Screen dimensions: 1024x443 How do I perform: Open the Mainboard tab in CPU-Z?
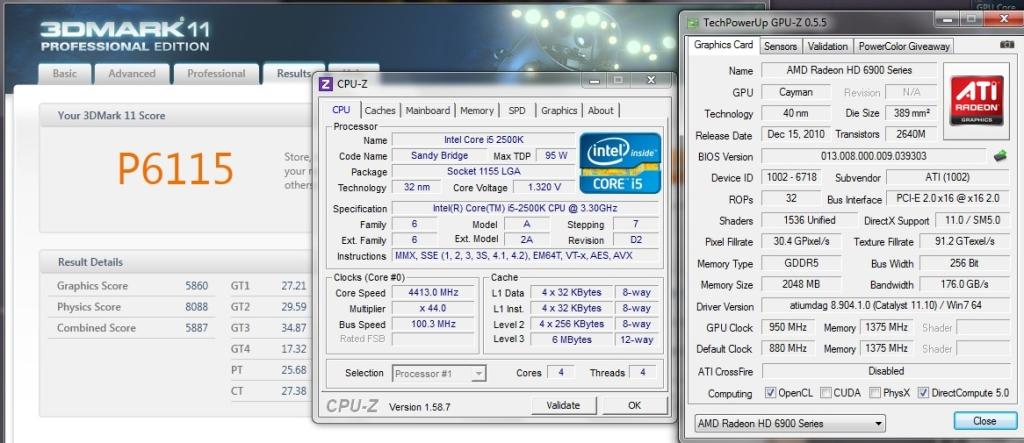coord(428,110)
